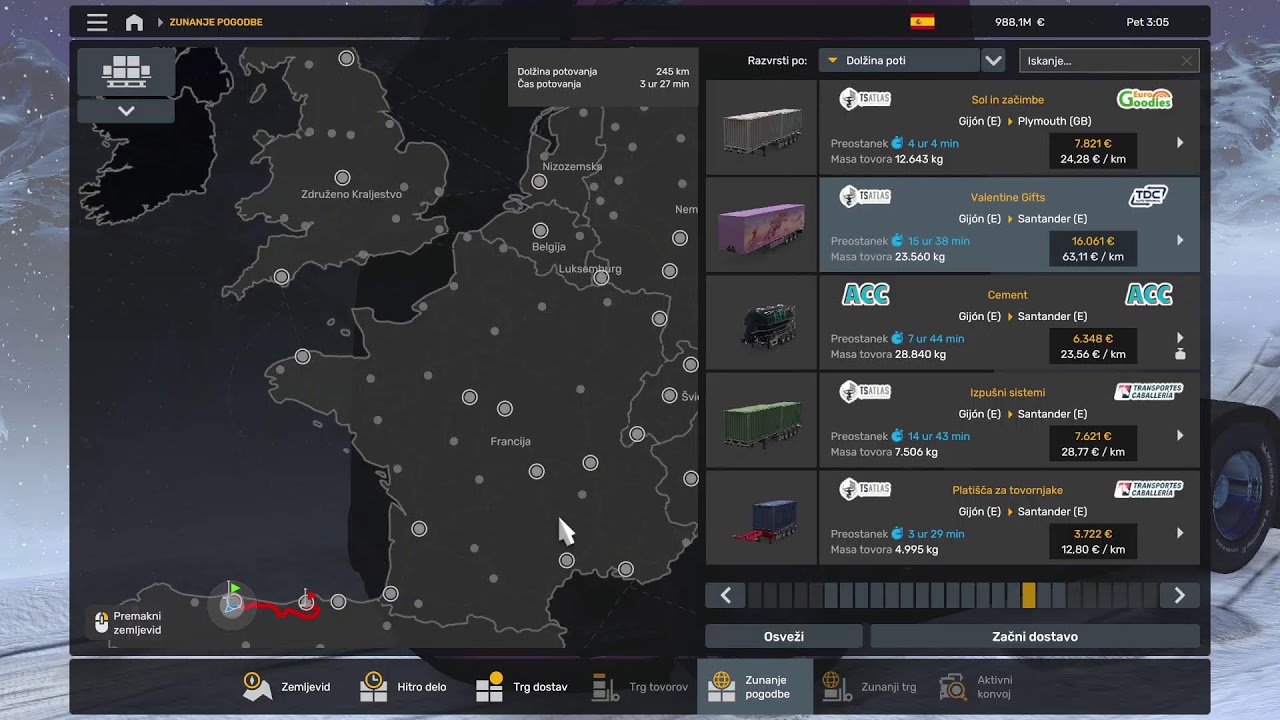Click the city marker above Združeno Kraljestvo
Image resolution: width=1280 pixels, height=720 pixels.
coord(342,177)
